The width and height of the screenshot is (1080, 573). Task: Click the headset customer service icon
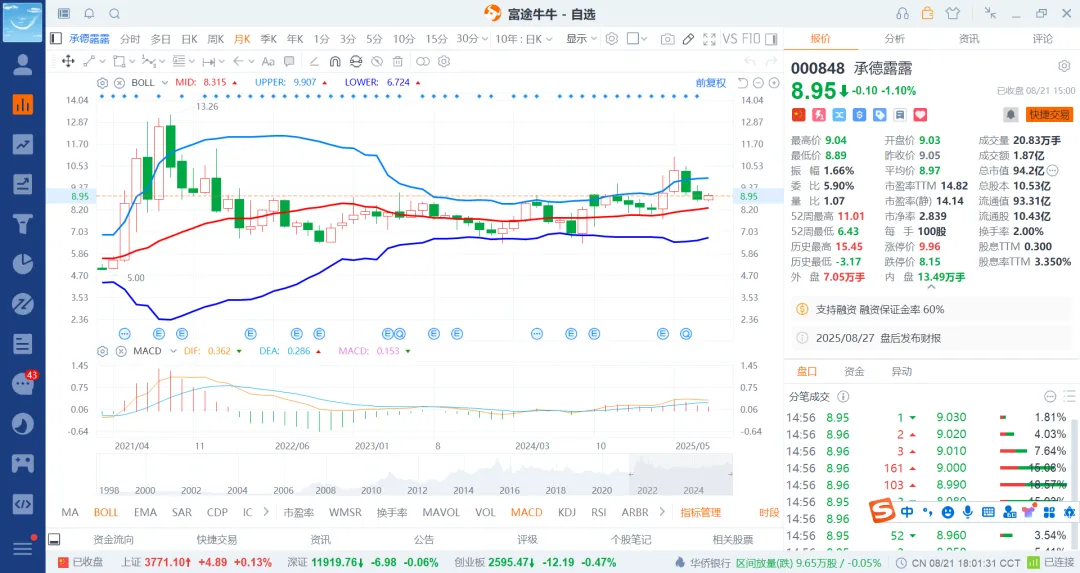902,14
